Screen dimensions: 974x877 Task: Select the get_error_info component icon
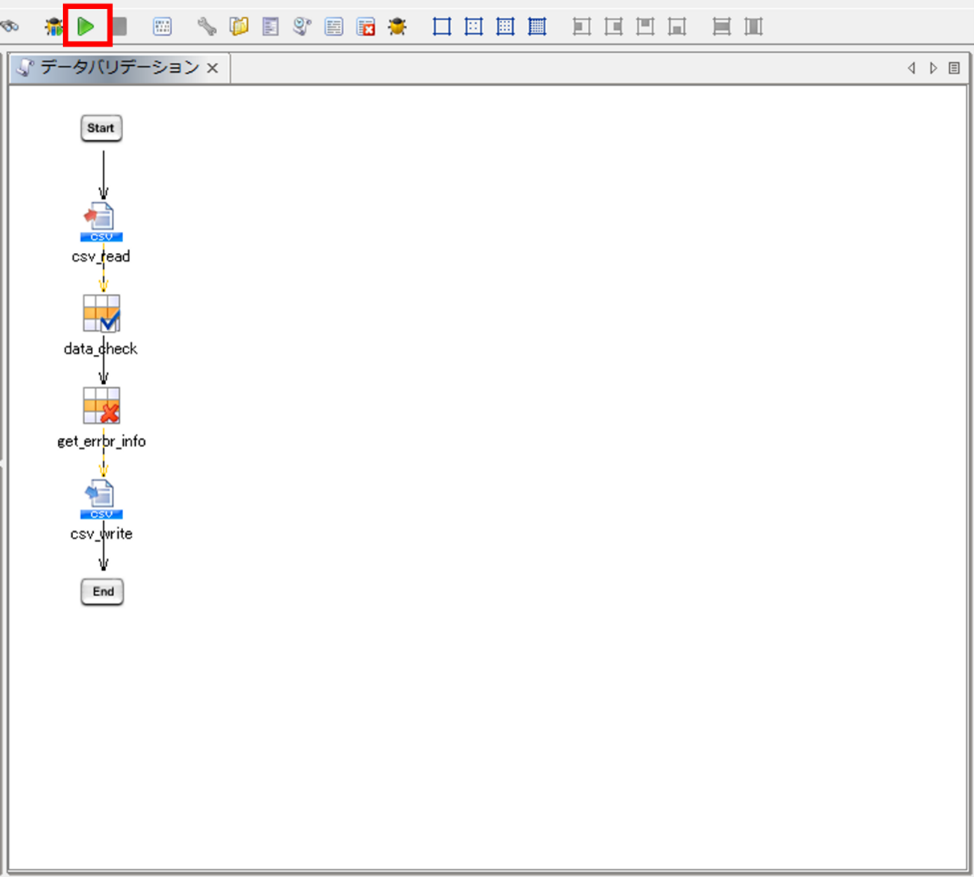[101, 406]
